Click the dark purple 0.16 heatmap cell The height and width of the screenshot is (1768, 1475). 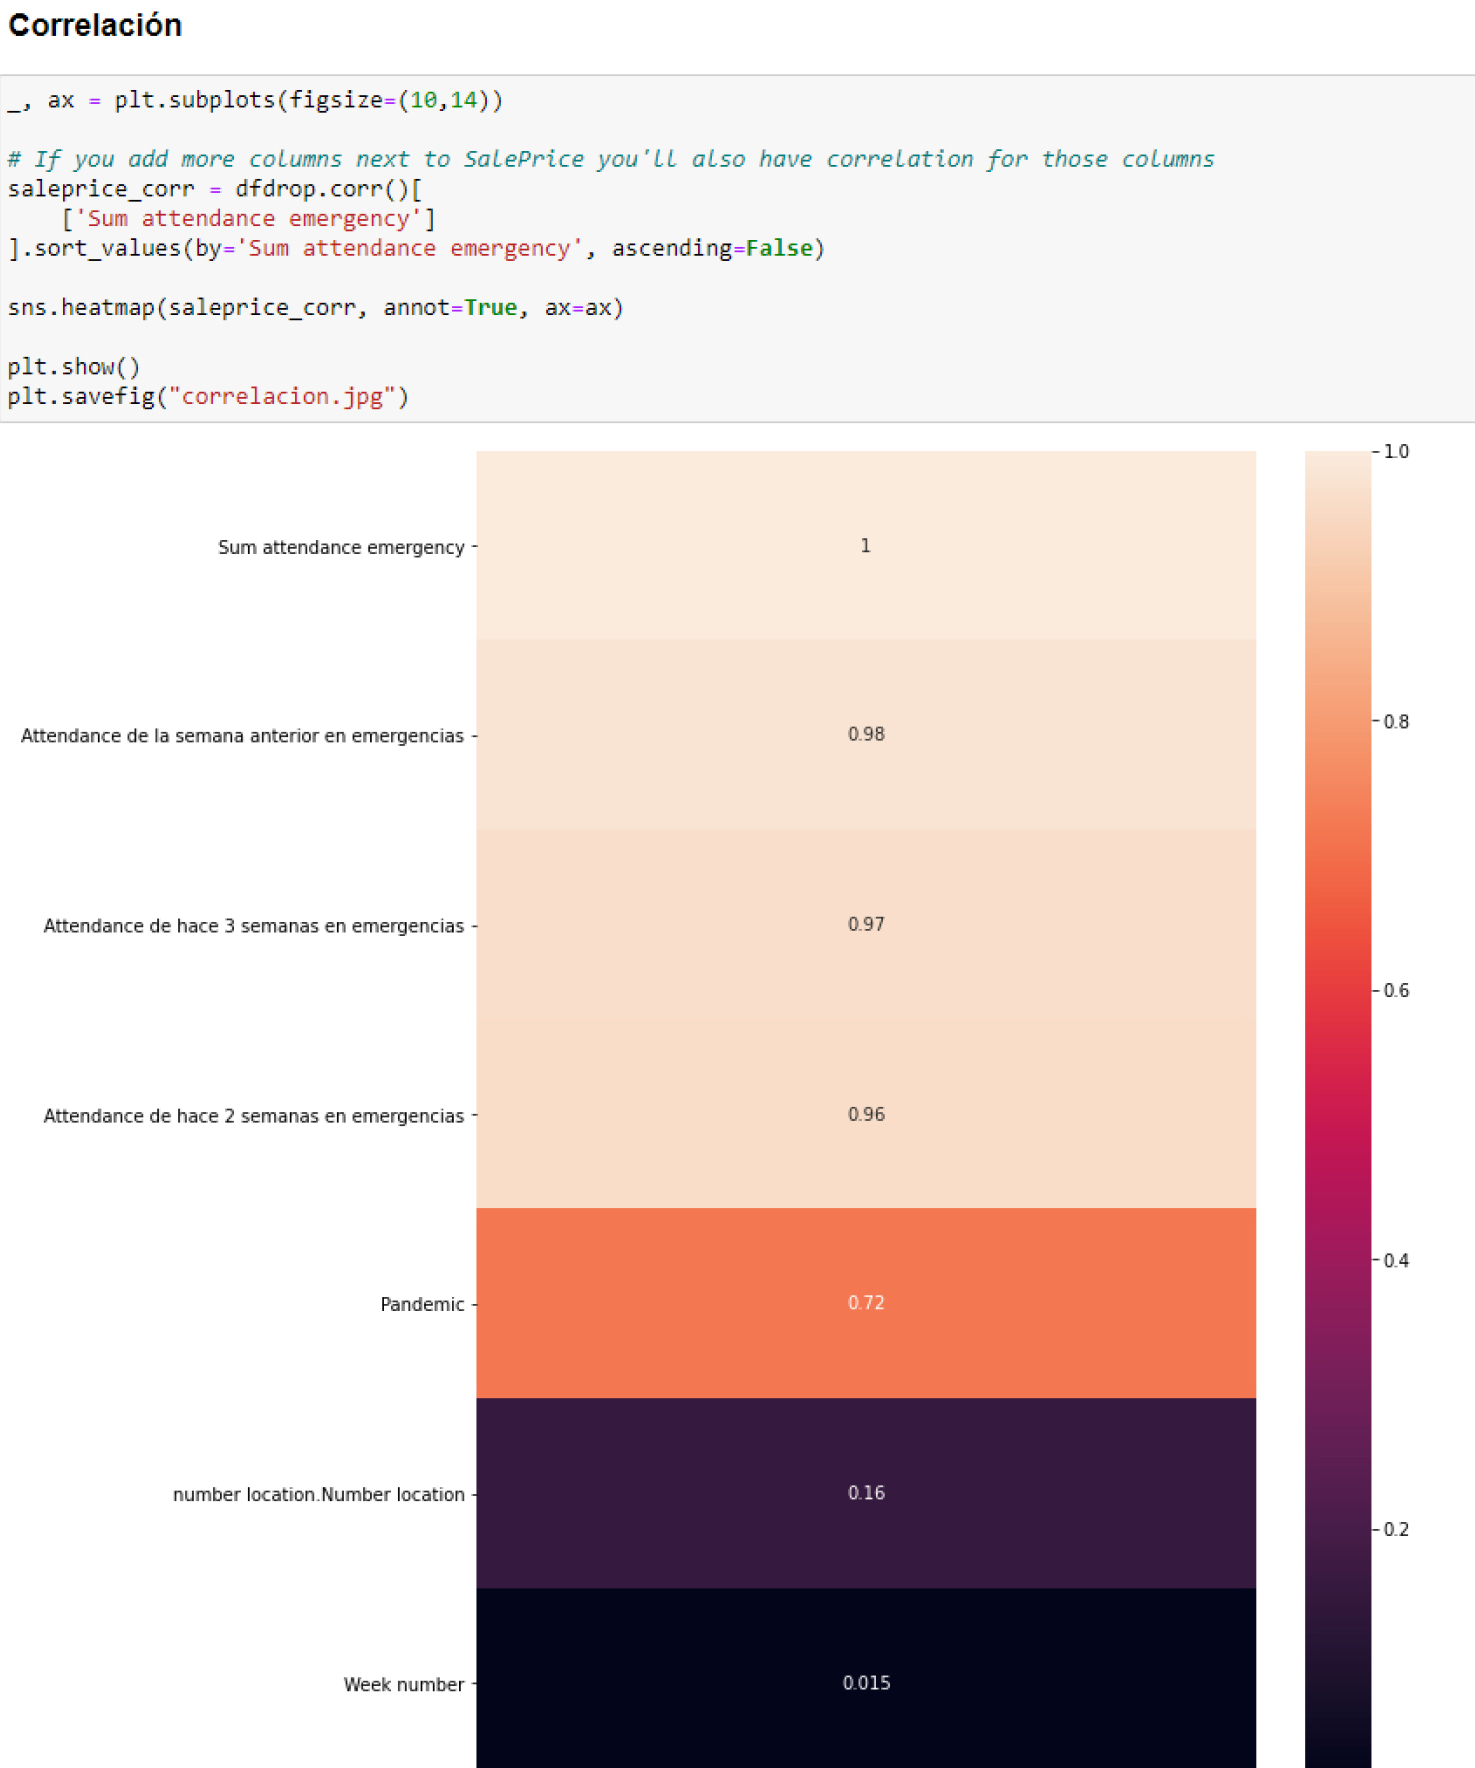click(865, 1493)
